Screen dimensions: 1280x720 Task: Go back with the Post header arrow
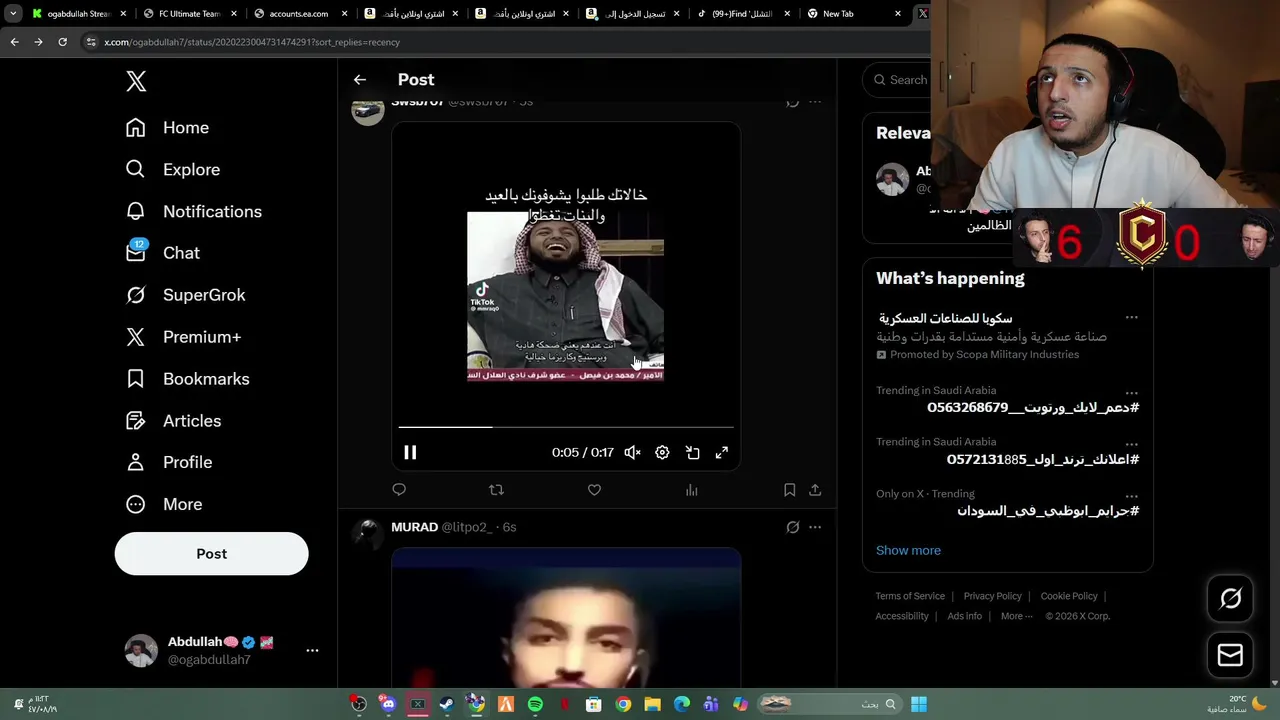[360, 80]
